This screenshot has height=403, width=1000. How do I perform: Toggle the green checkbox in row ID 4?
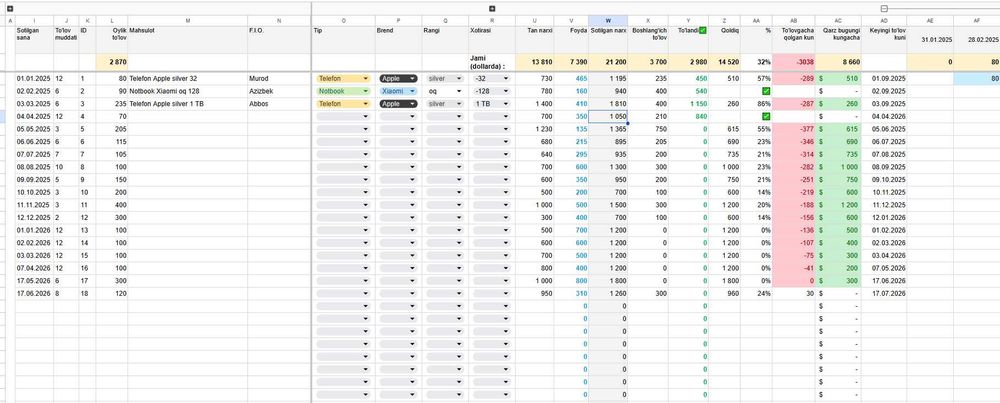pos(766,117)
